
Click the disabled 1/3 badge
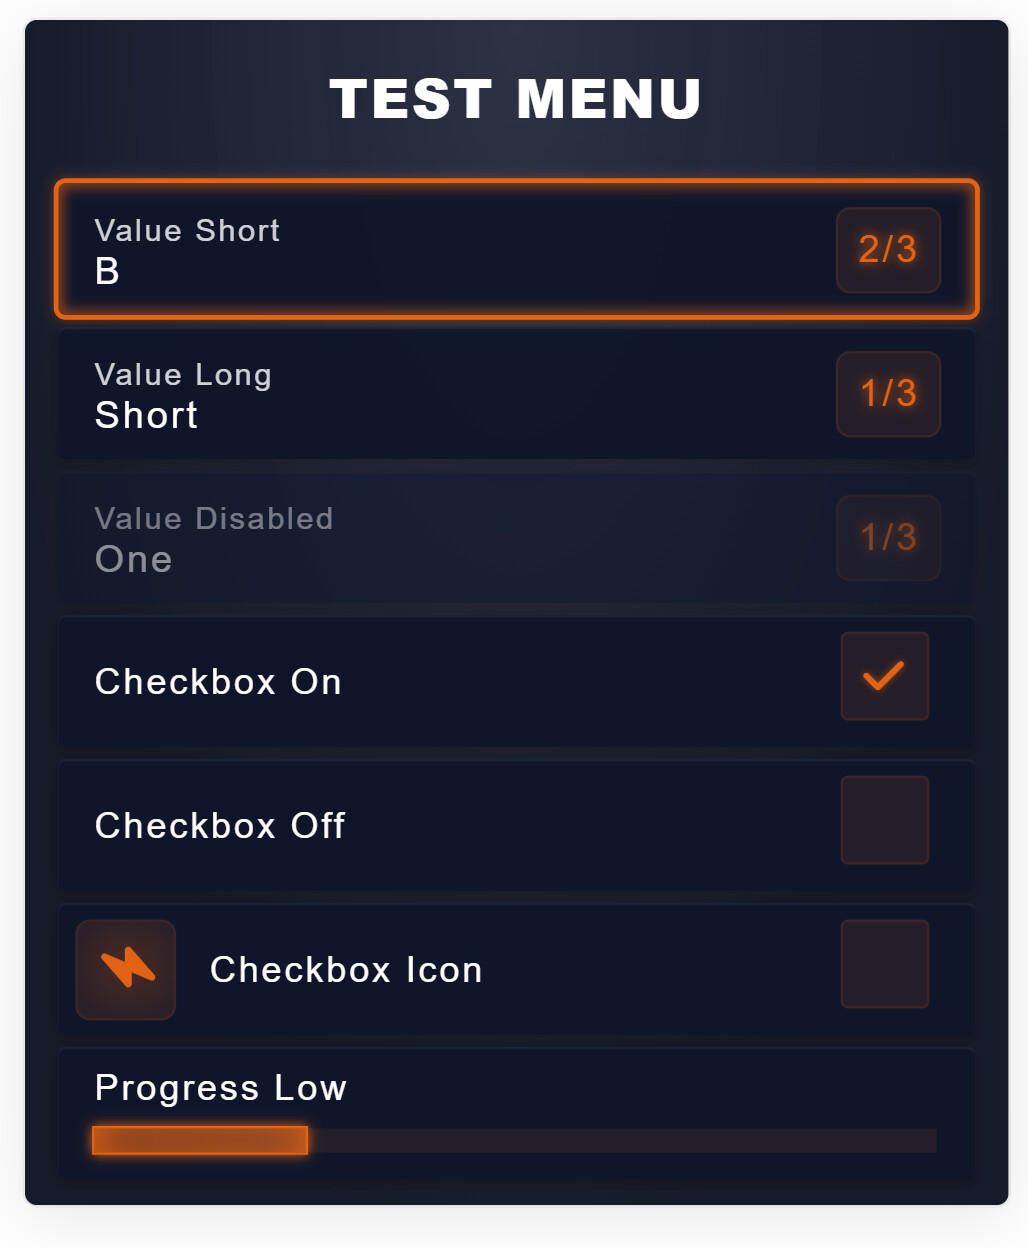(888, 538)
